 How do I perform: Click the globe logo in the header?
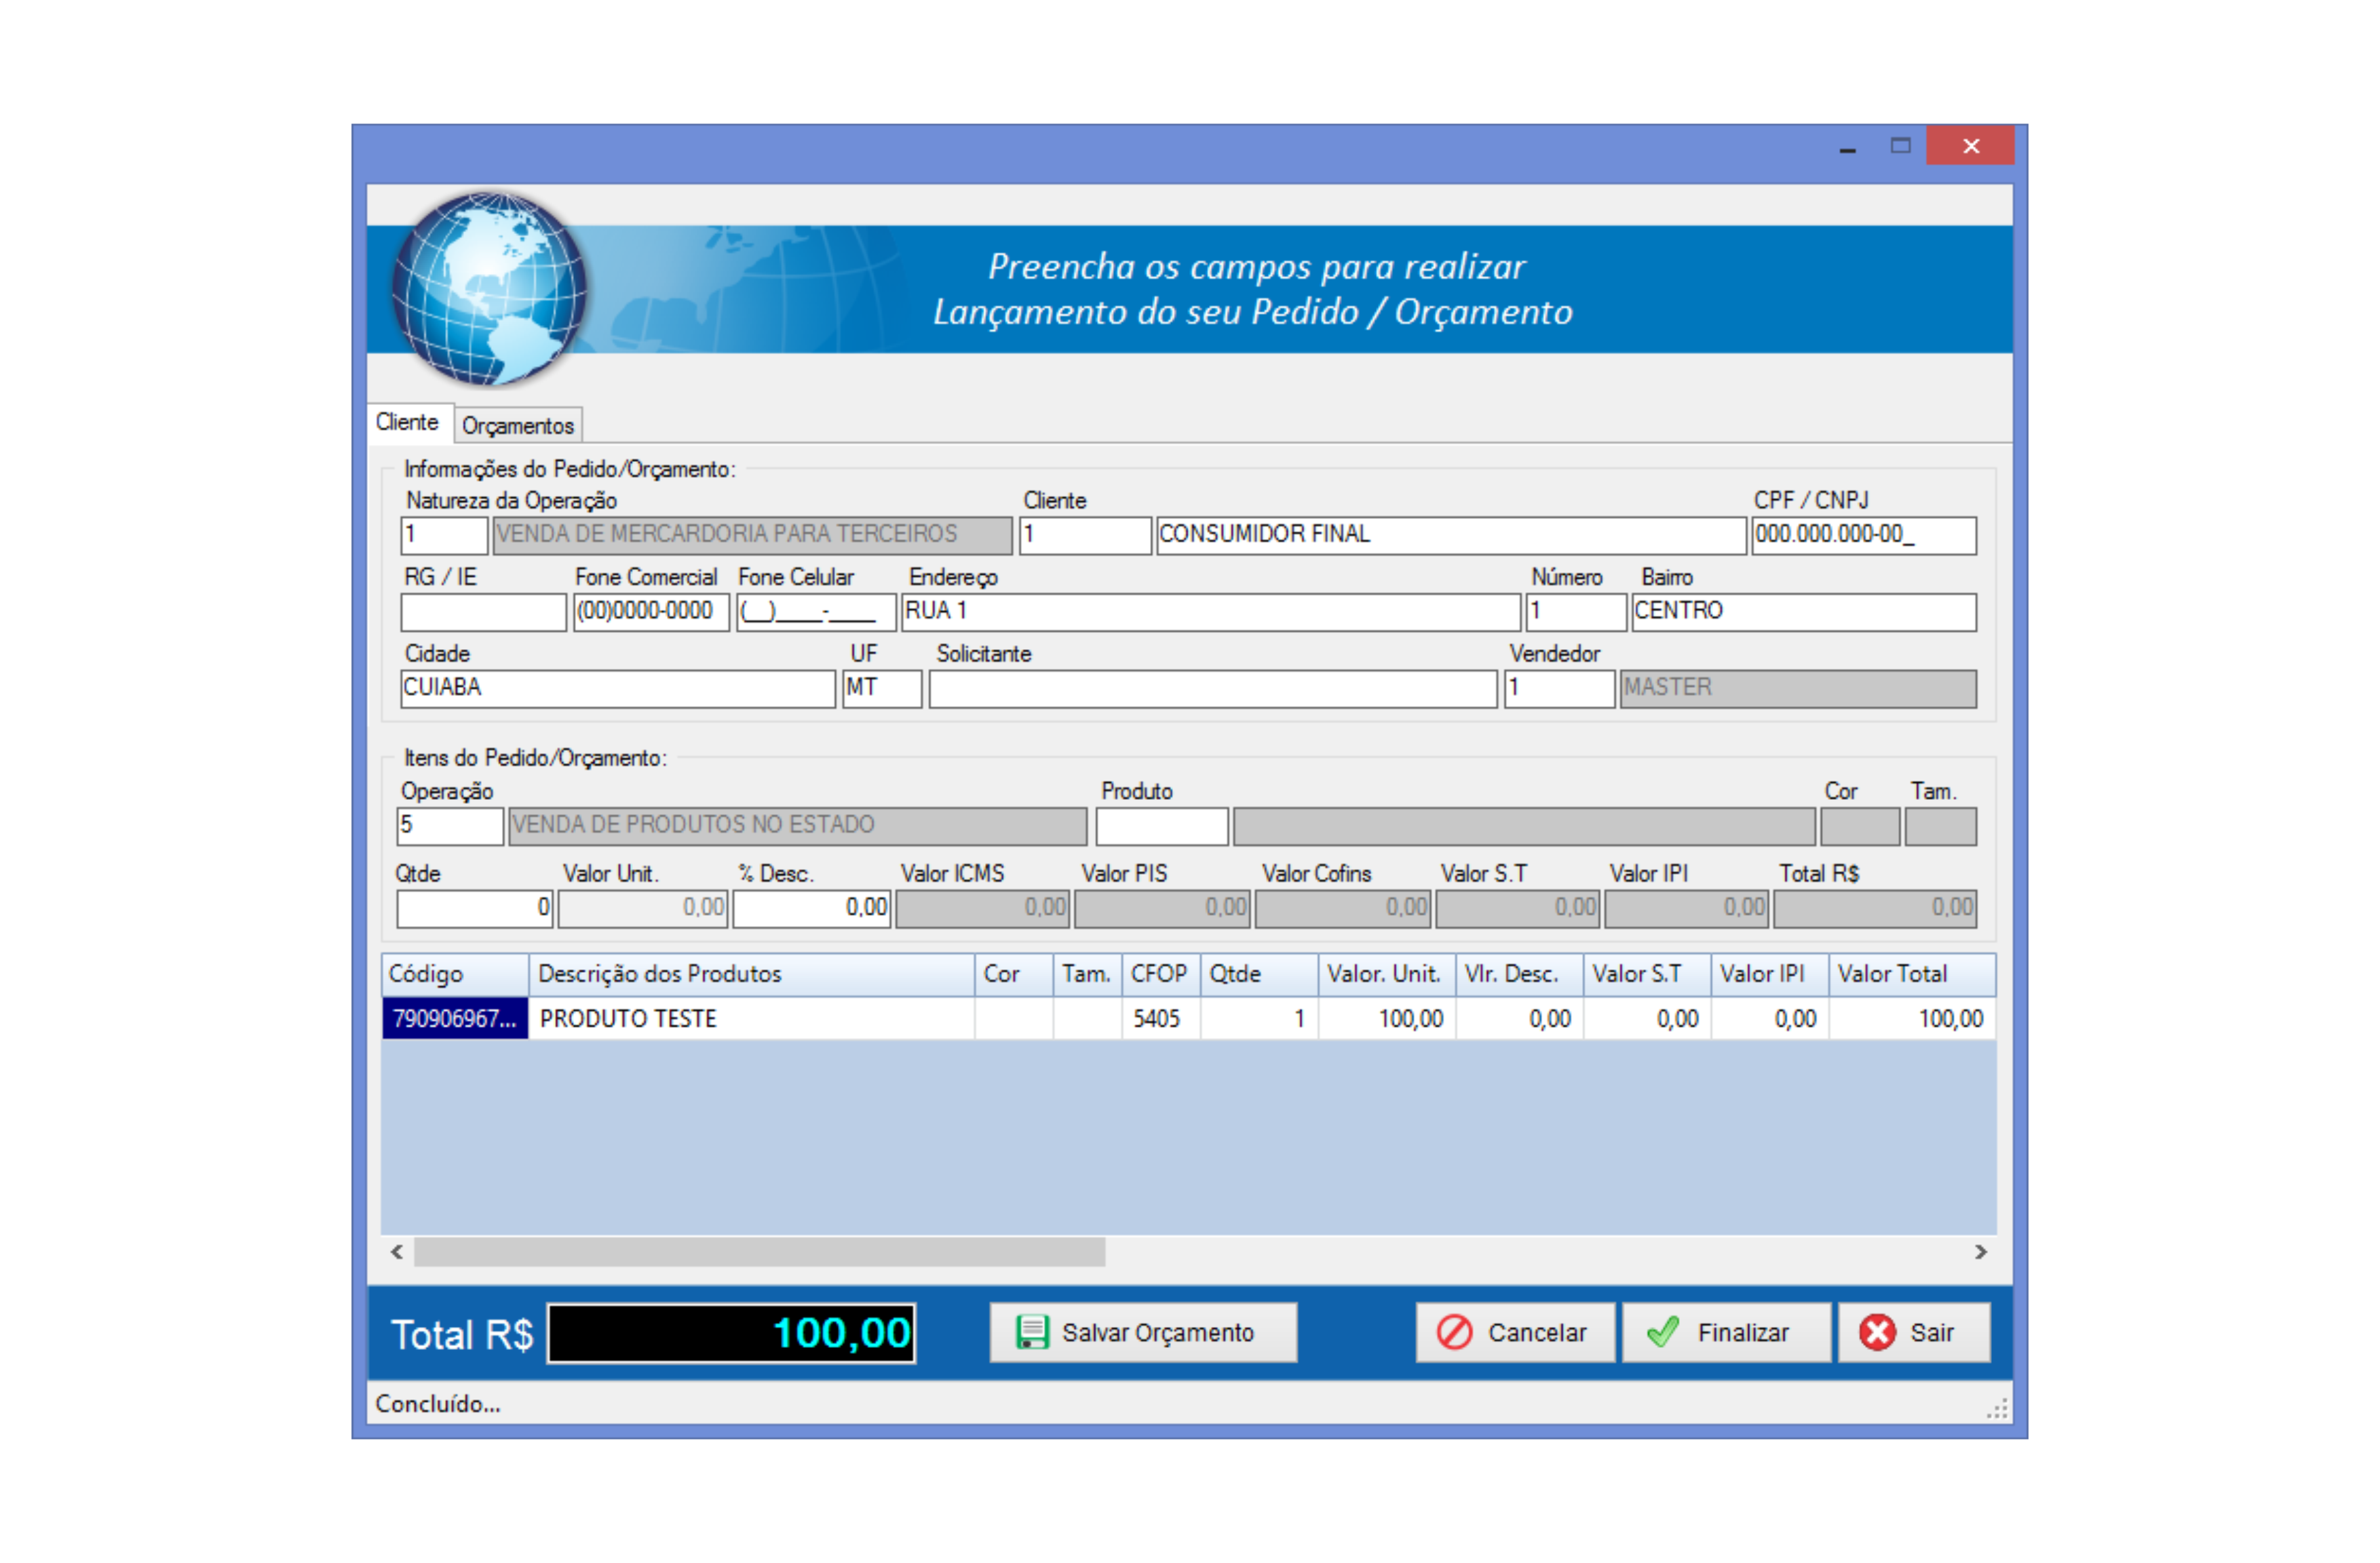point(489,289)
